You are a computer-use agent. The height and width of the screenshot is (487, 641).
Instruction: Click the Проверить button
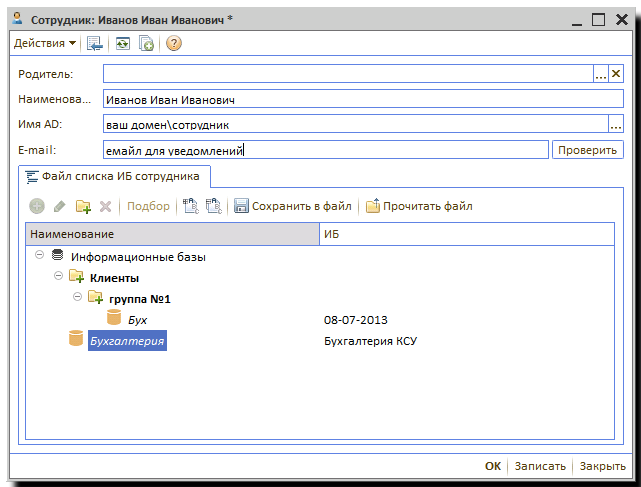tap(588, 150)
